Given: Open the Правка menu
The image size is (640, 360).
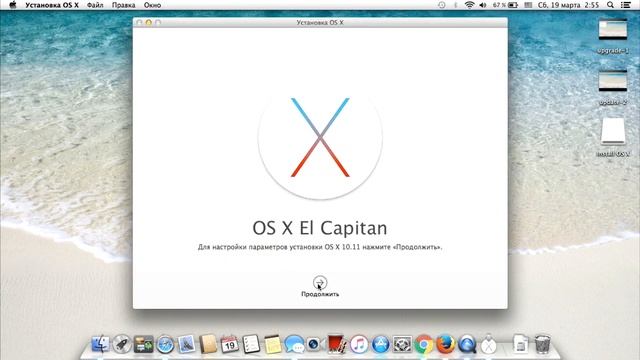Looking at the screenshot, I should [x=123, y=5].
